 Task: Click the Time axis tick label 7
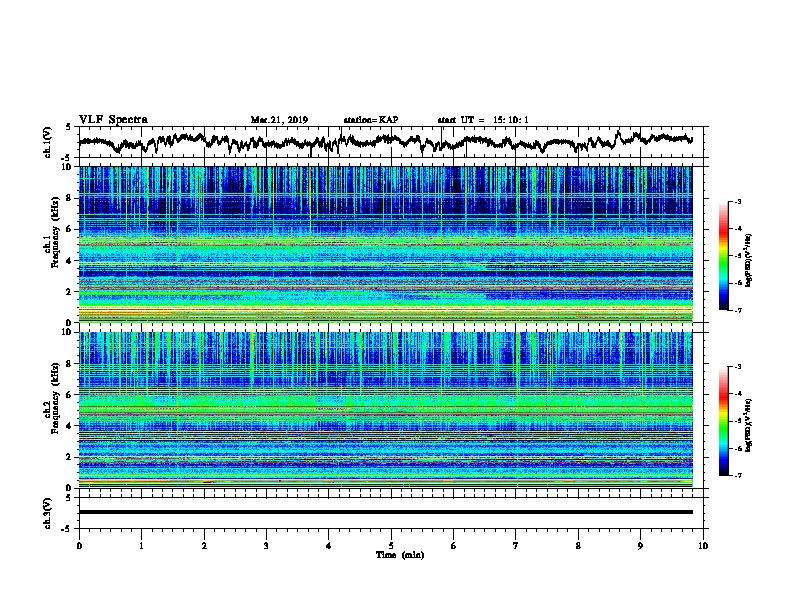[x=516, y=546]
